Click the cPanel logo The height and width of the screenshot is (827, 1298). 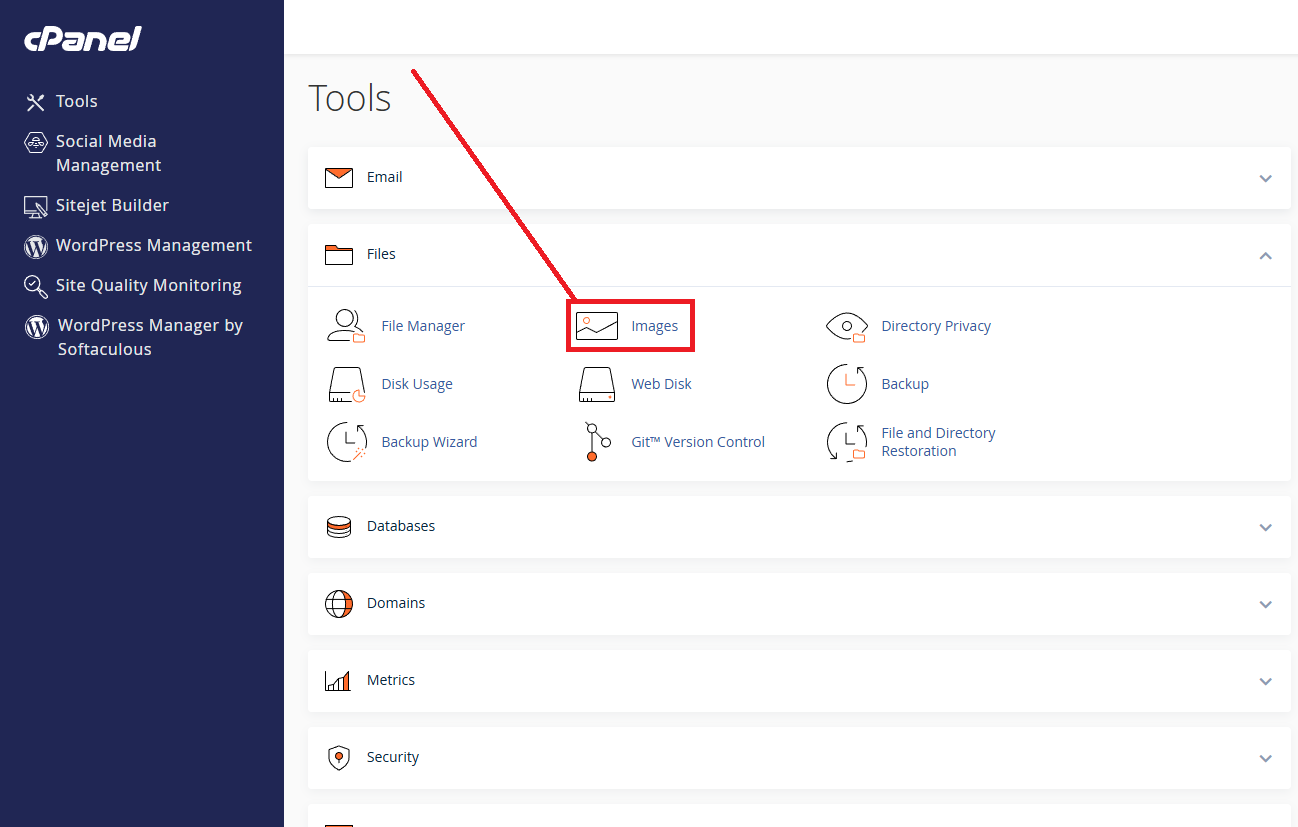click(82, 39)
